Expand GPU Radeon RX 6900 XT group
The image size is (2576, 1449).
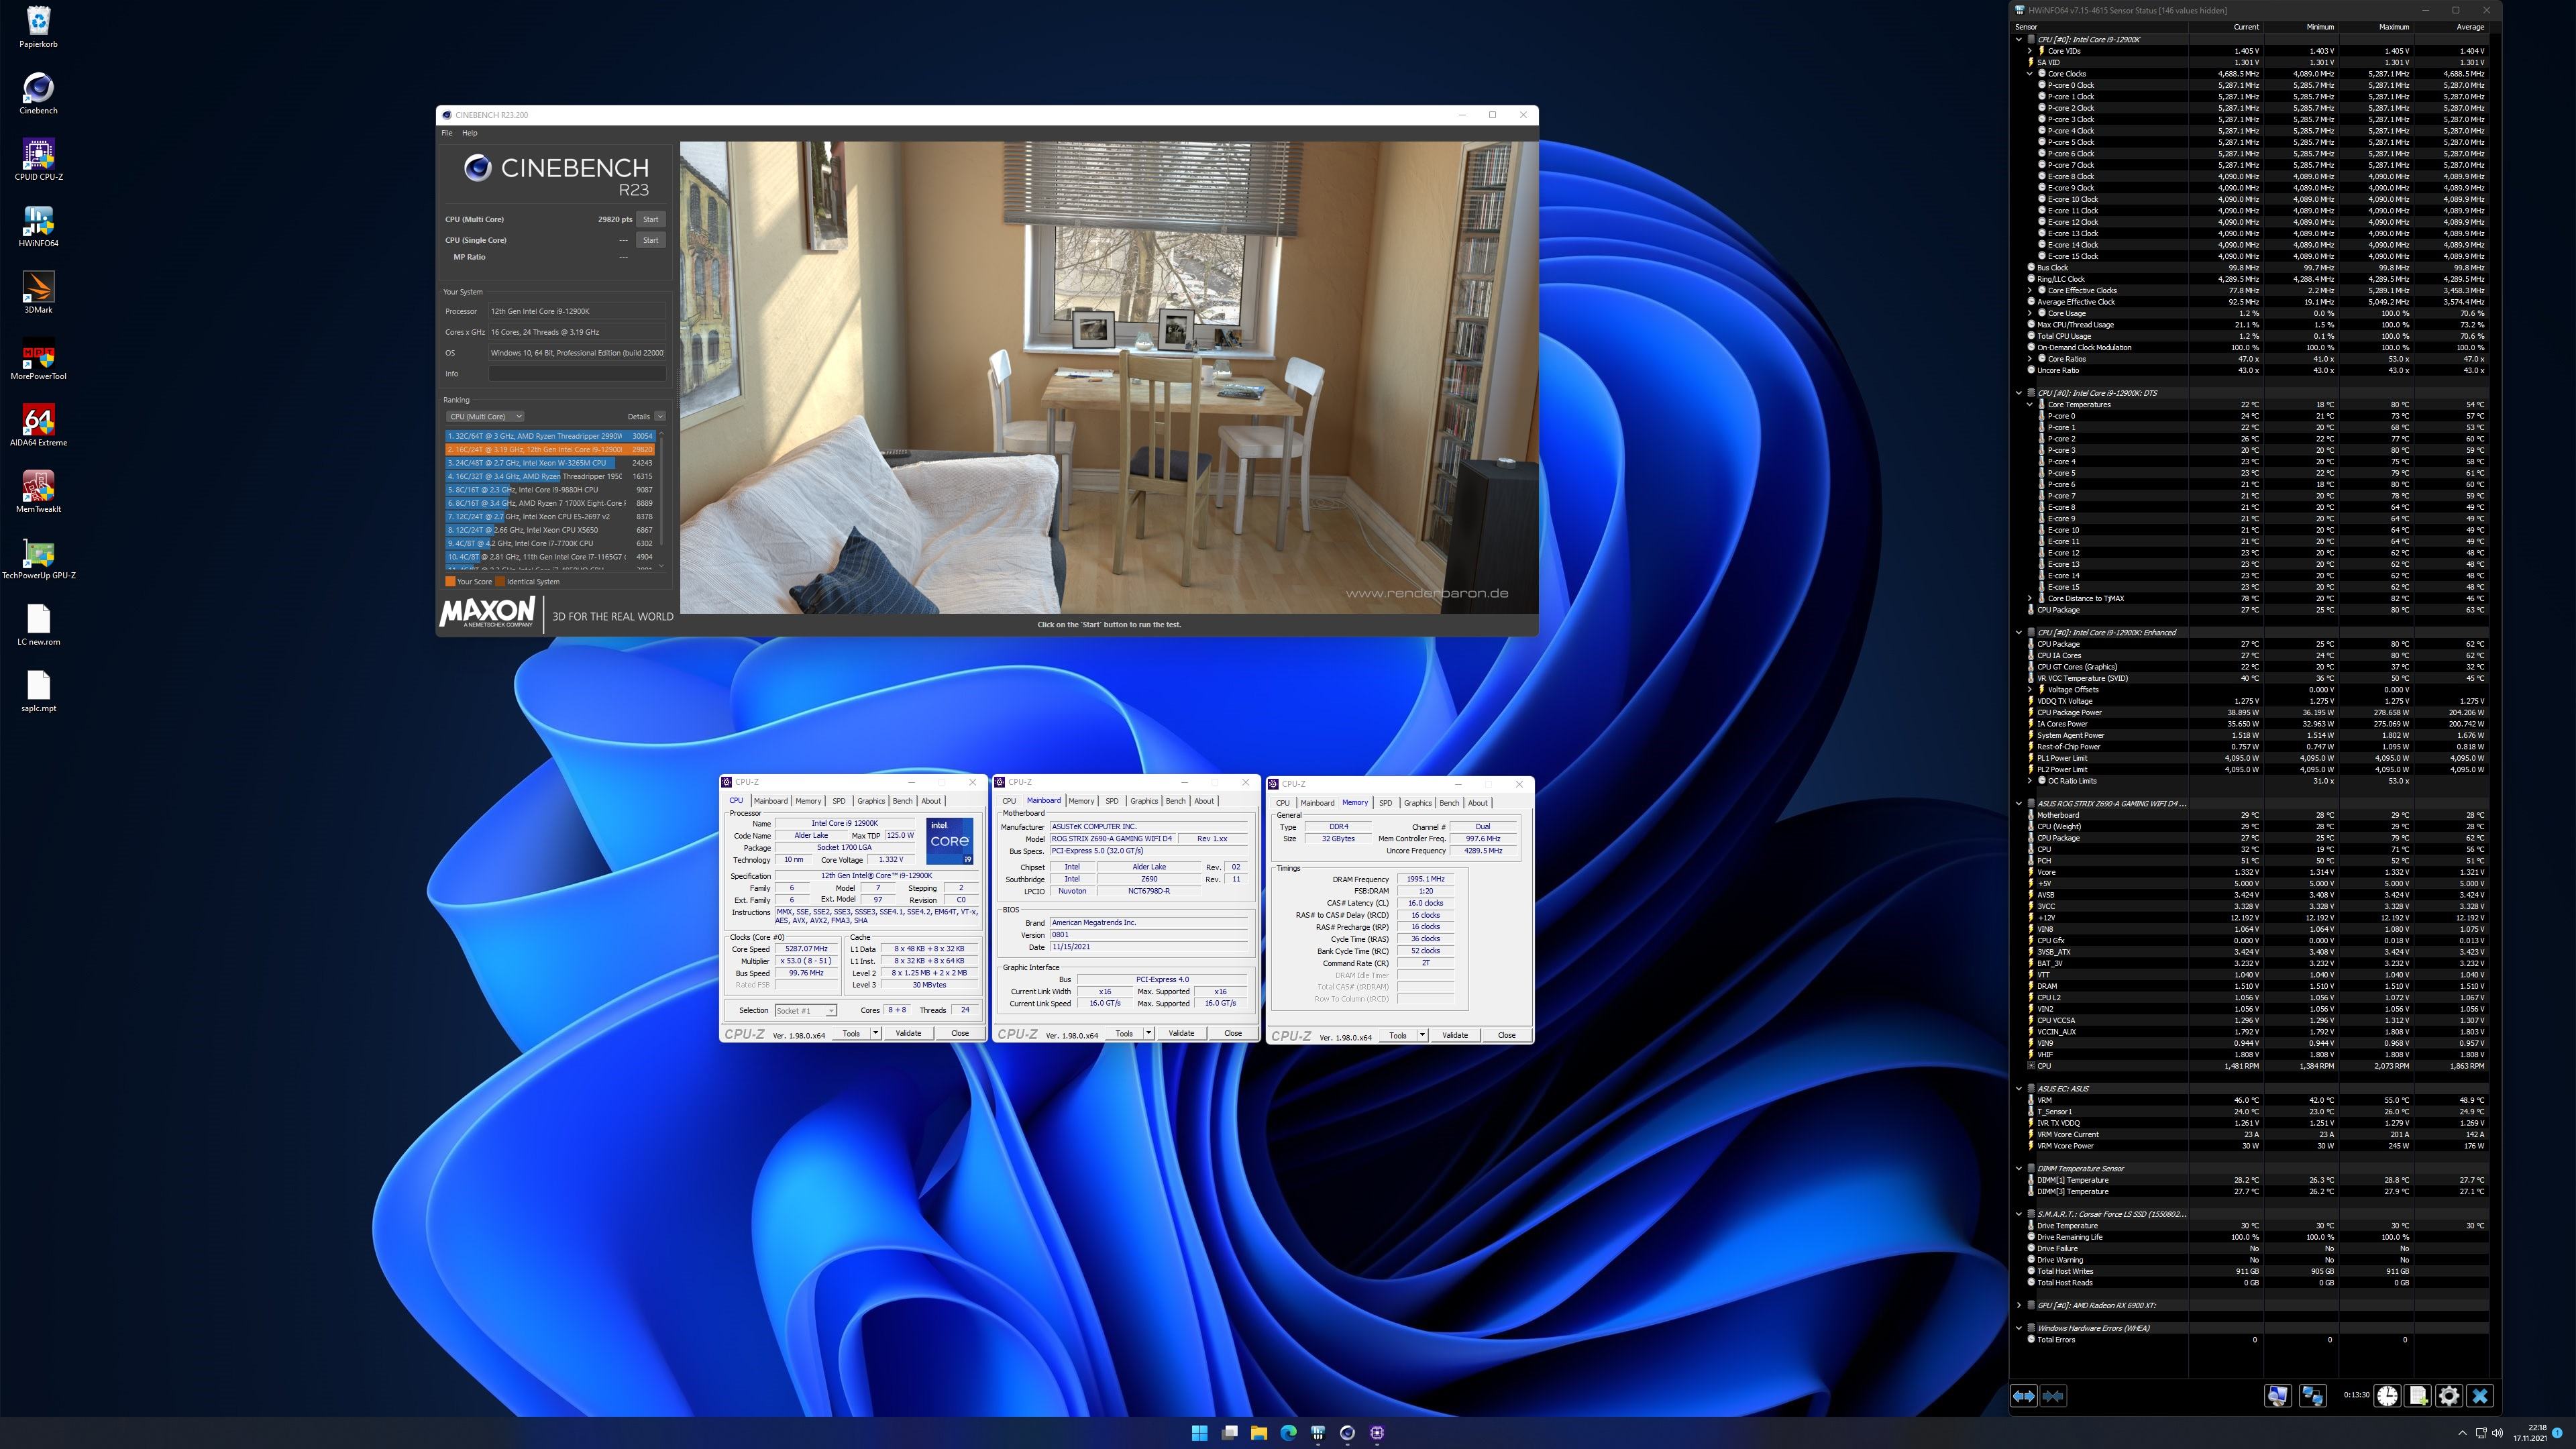point(2019,1305)
